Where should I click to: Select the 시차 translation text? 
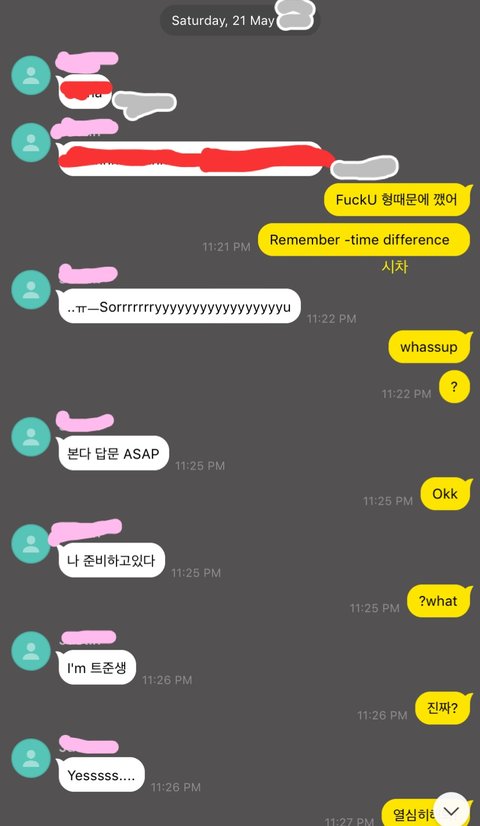click(395, 267)
